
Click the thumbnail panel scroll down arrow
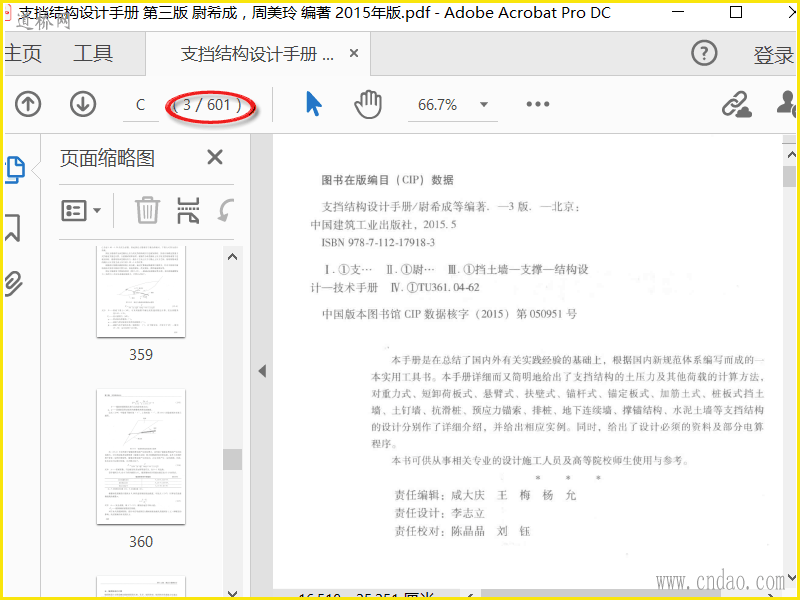(x=233, y=593)
